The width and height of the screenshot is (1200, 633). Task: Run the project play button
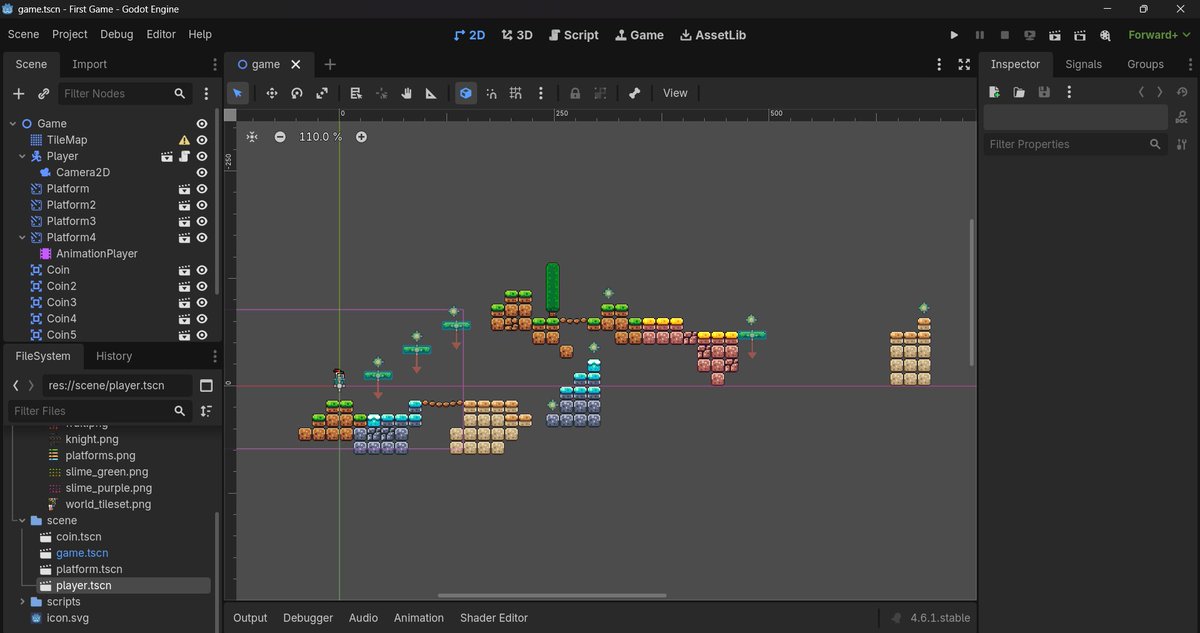pos(954,35)
